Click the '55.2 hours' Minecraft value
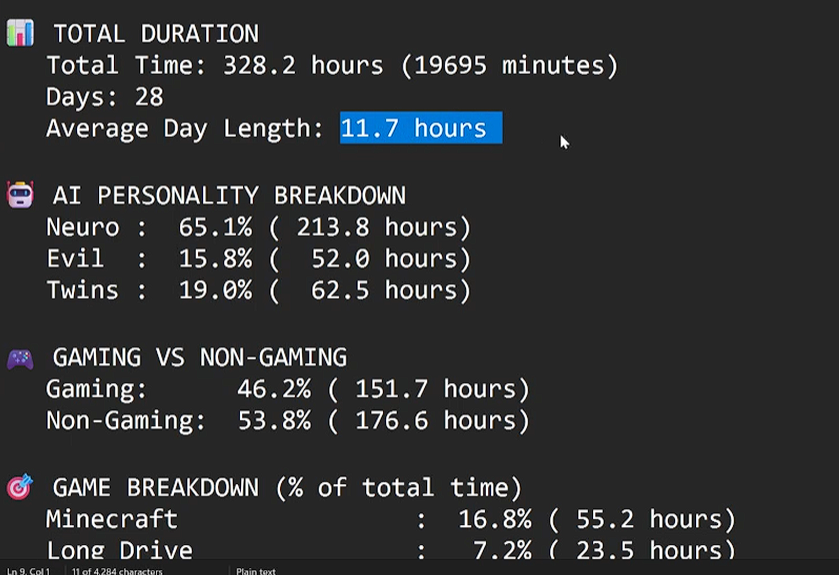The image size is (839, 575). pyautogui.click(x=650, y=519)
